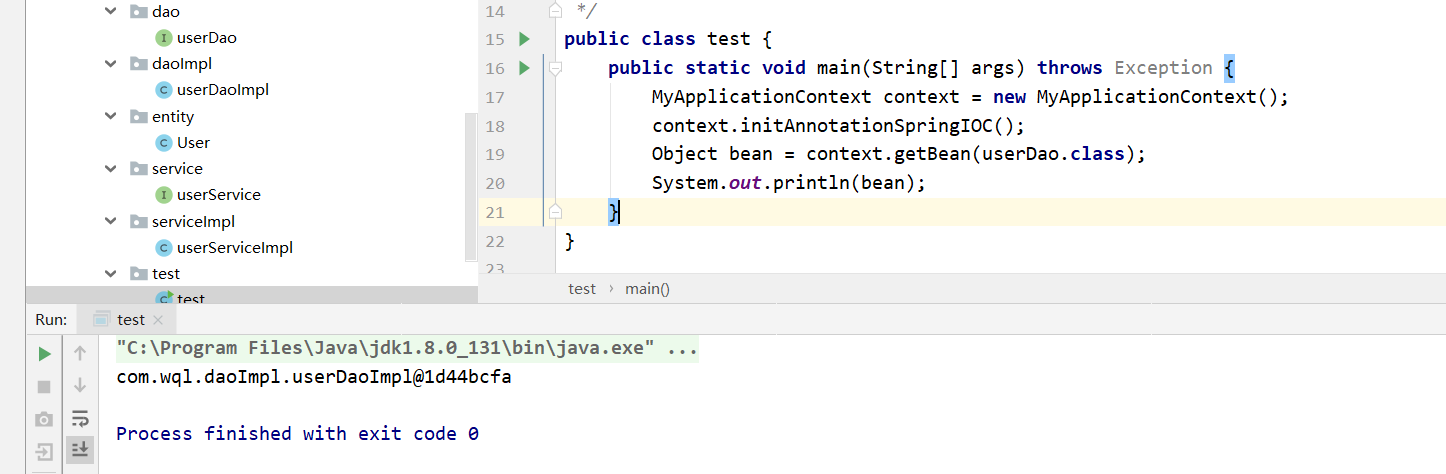
Task: Toggle soft-wrap in the console
Action: pos(80,419)
